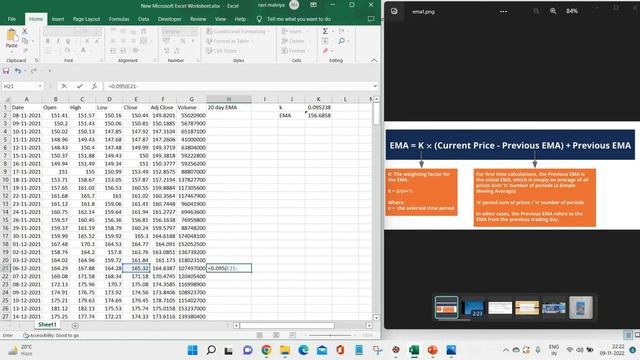The width and height of the screenshot is (640, 360).
Task: Open taskbar Search
Action: coord(211,350)
